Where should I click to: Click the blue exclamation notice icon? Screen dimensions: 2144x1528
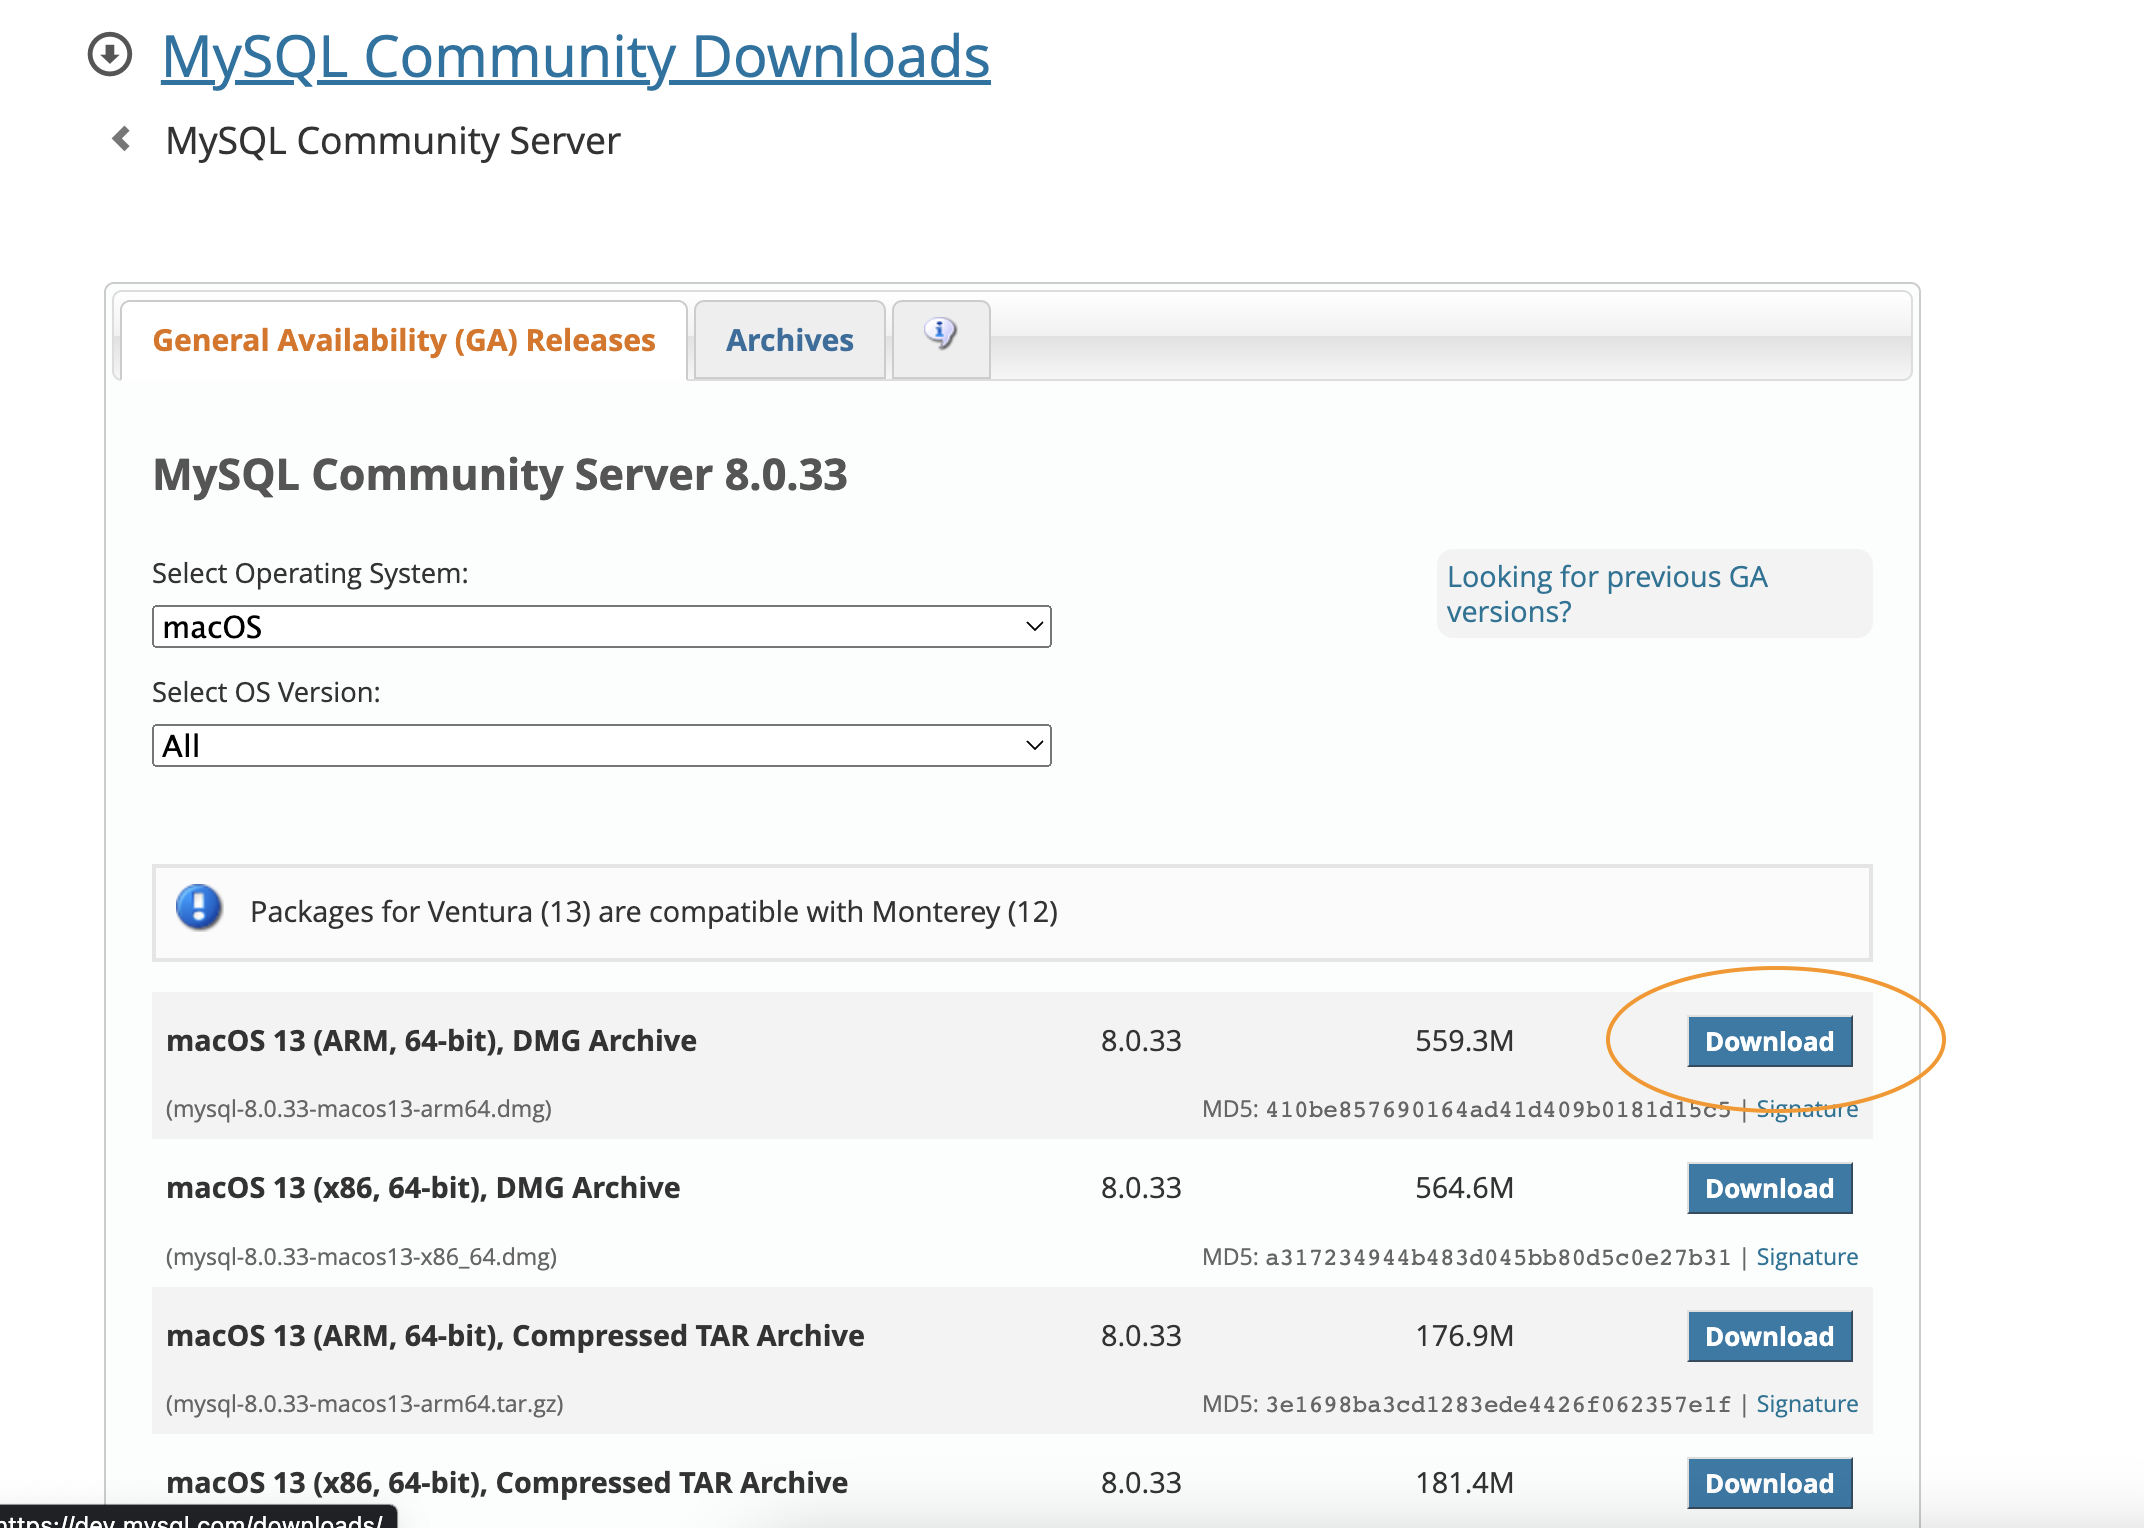199,908
